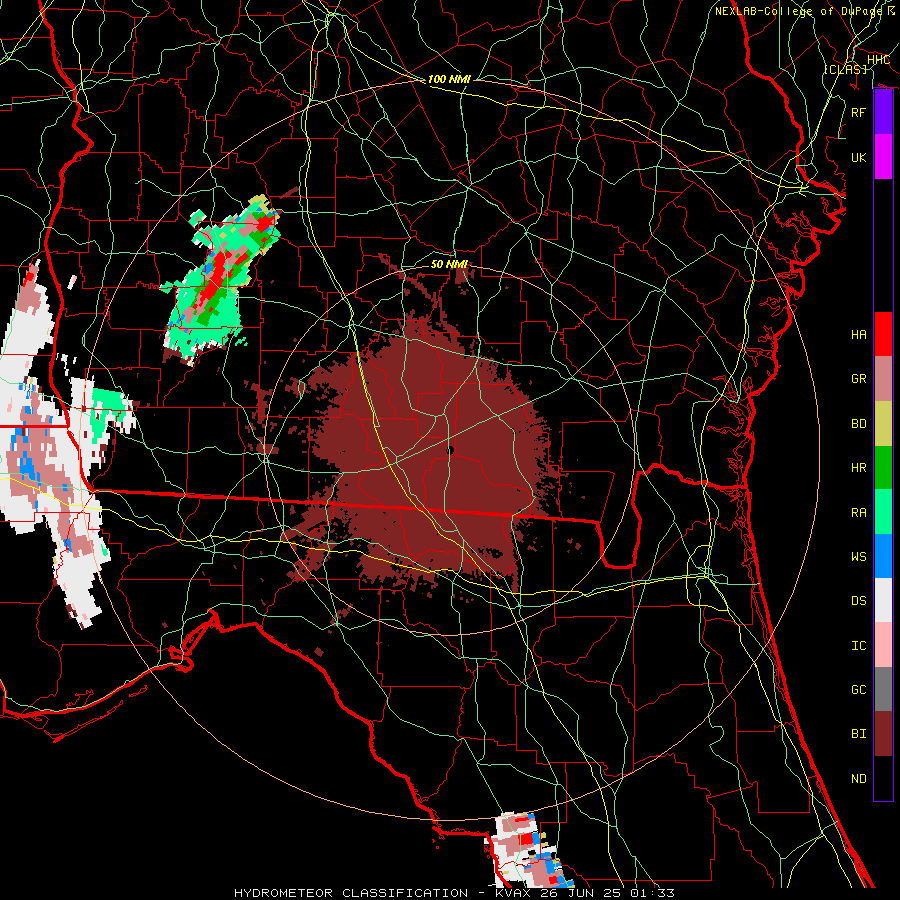
Task: Click the CLAS units label
Action: coord(845,70)
